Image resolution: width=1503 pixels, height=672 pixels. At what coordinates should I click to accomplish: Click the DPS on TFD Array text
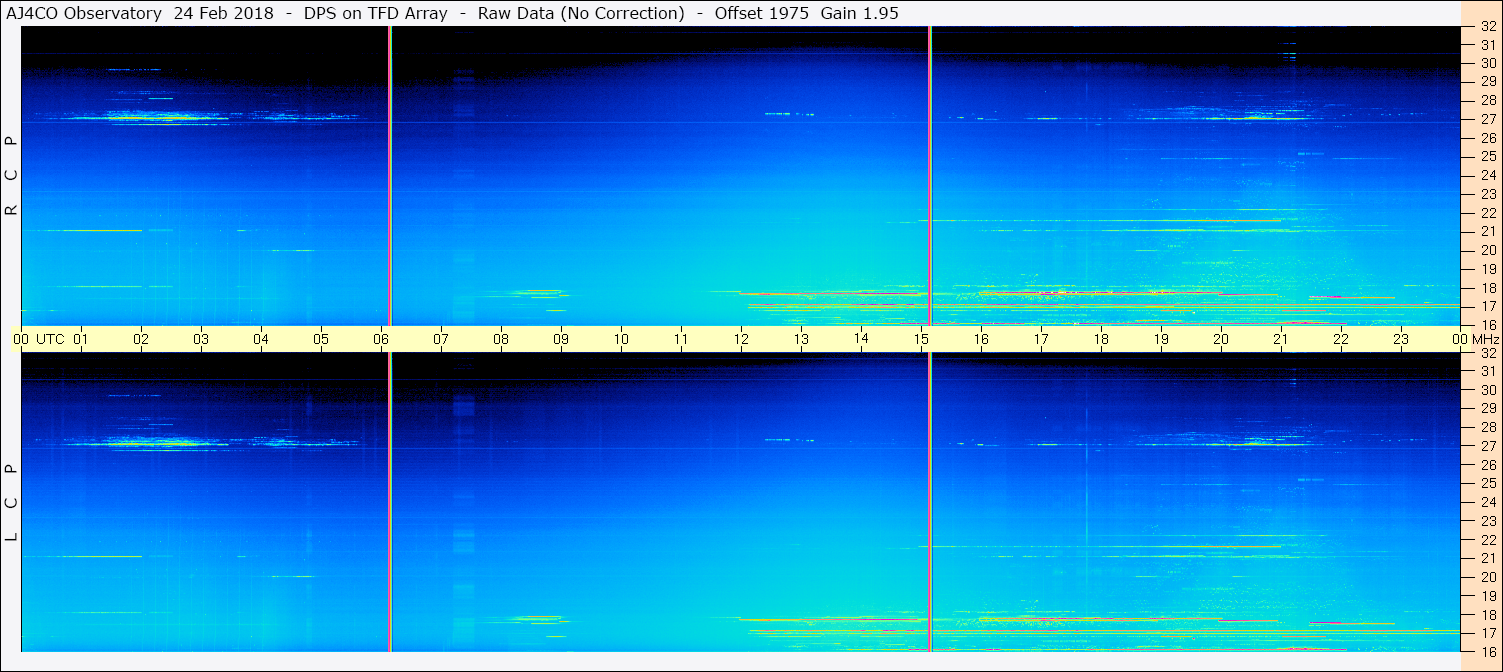375,13
